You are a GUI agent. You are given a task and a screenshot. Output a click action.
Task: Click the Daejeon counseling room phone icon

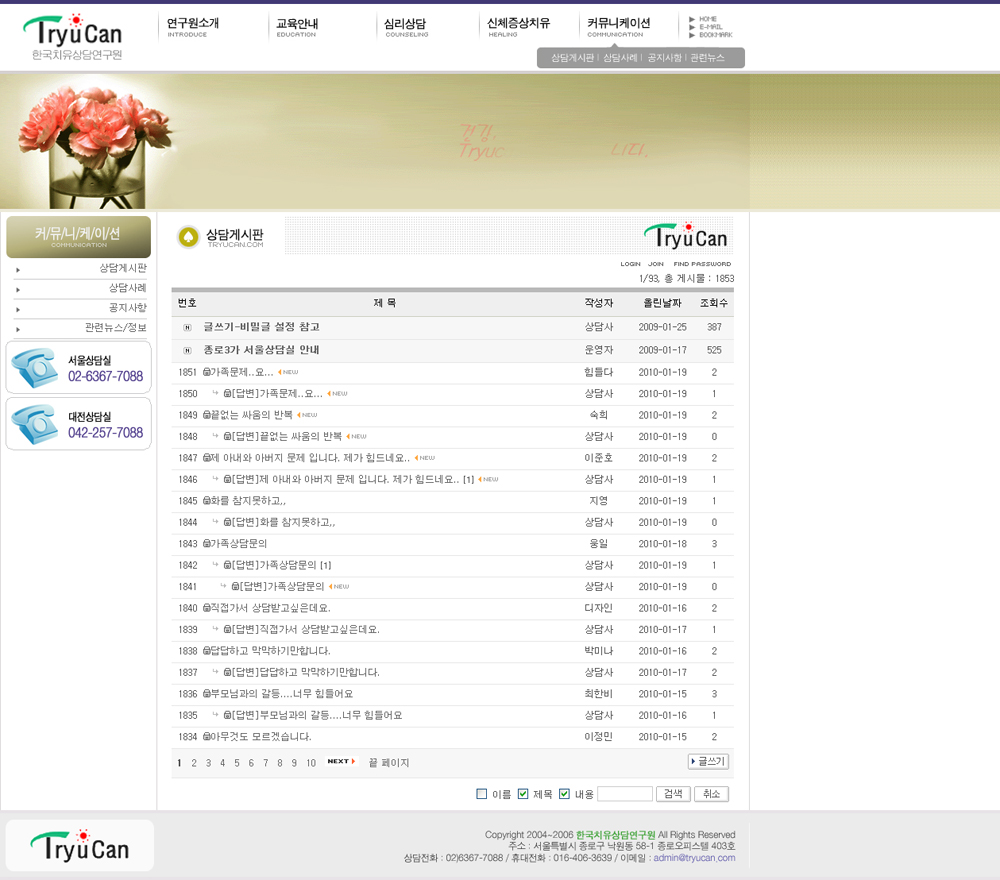pos(35,424)
